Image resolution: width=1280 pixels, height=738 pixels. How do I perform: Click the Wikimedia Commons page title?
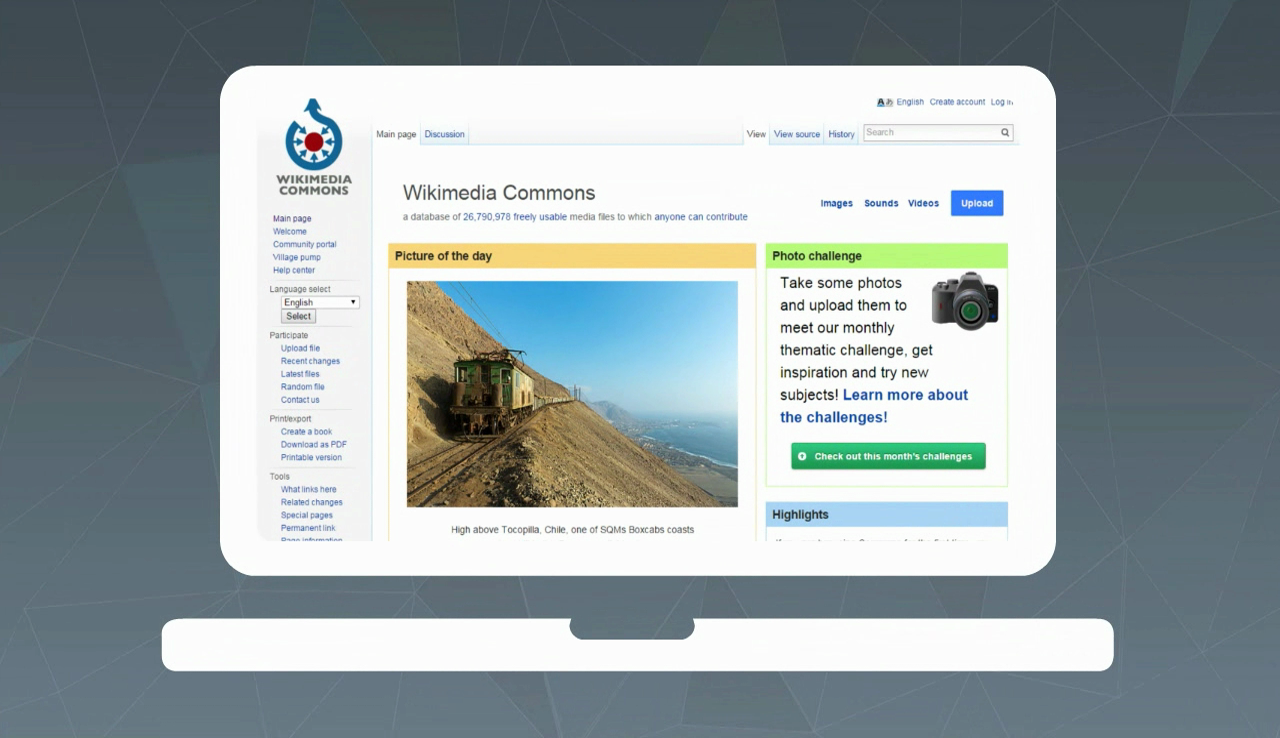coord(499,193)
